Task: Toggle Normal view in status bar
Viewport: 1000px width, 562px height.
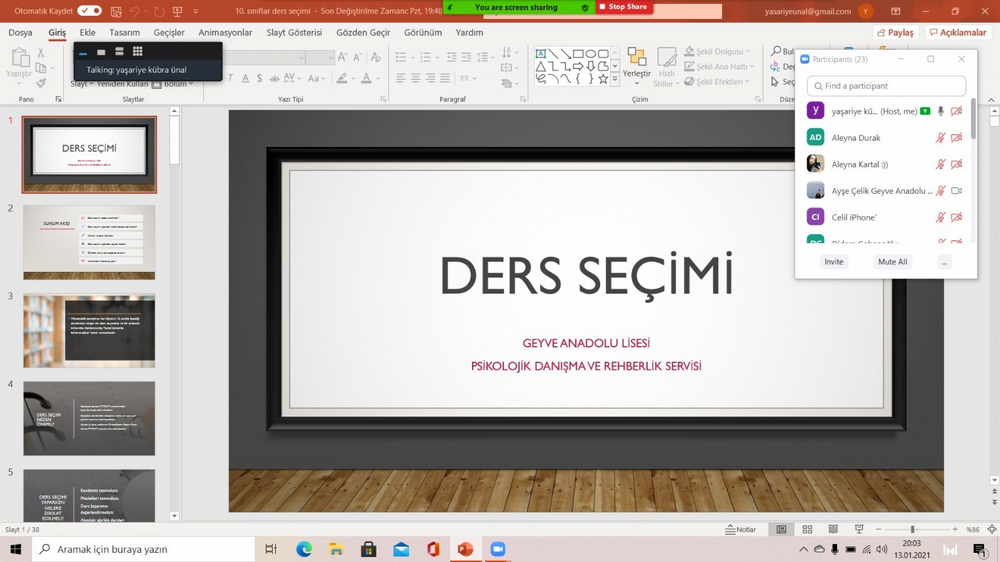Action: pos(781,529)
